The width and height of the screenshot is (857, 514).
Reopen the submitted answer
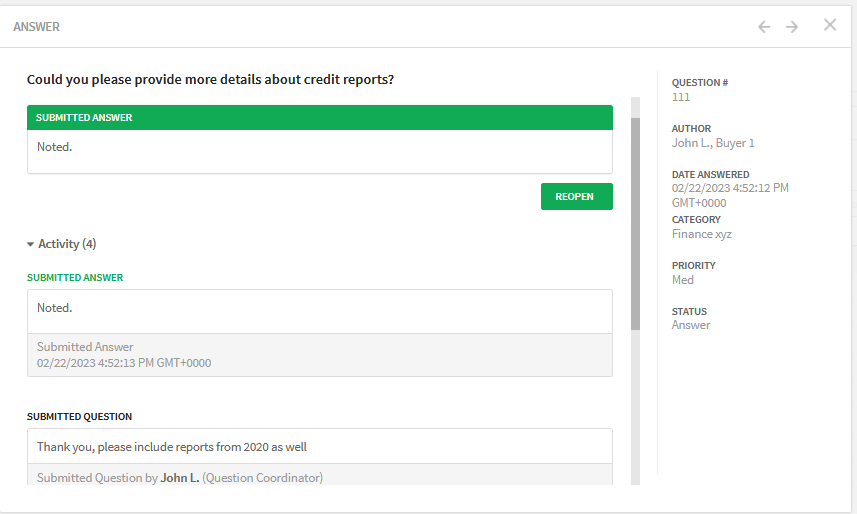click(577, 196)
